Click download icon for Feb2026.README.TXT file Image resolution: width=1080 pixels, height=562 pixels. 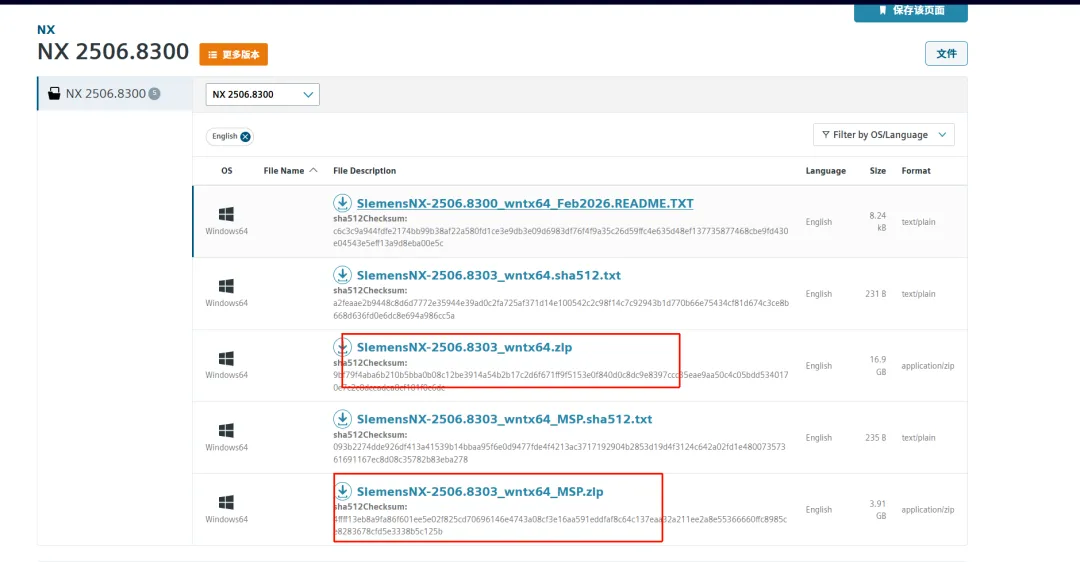342,202
